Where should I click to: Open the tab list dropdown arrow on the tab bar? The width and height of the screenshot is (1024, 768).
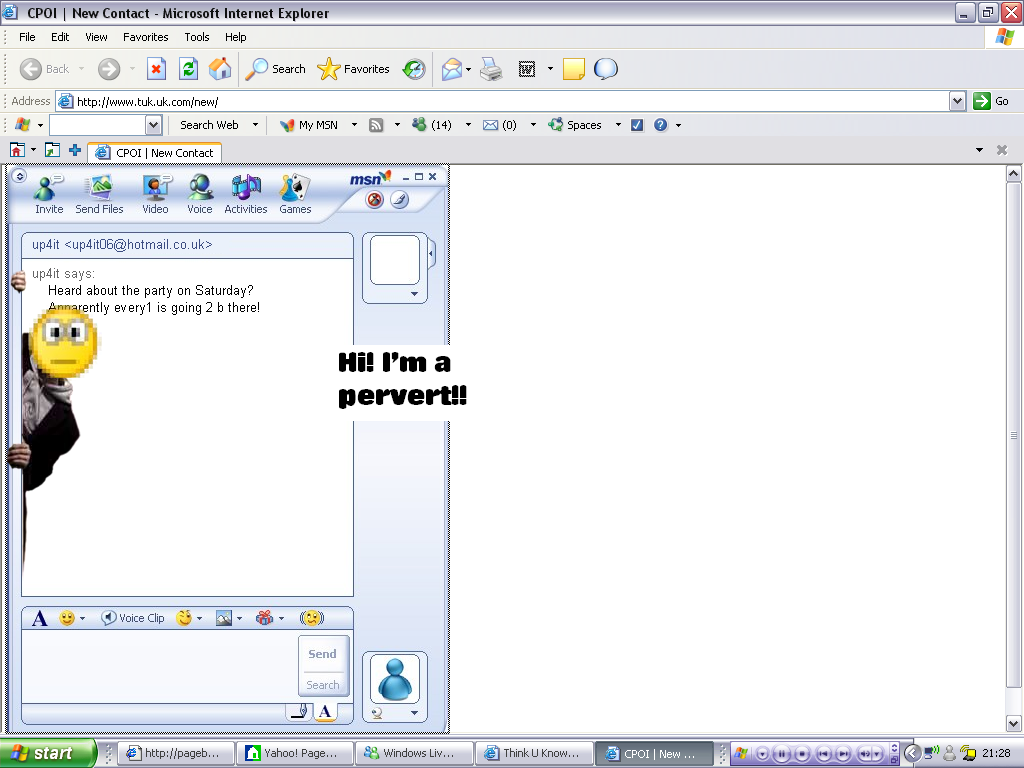(x=979, y=150)
